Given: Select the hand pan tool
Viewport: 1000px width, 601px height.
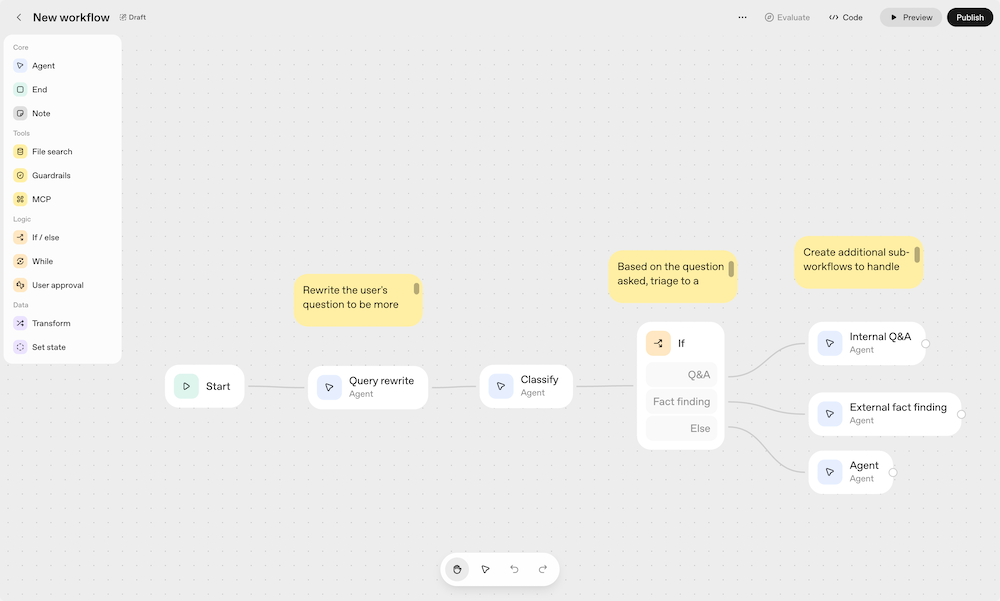Looking at the screenshot, I should [457, 569].
